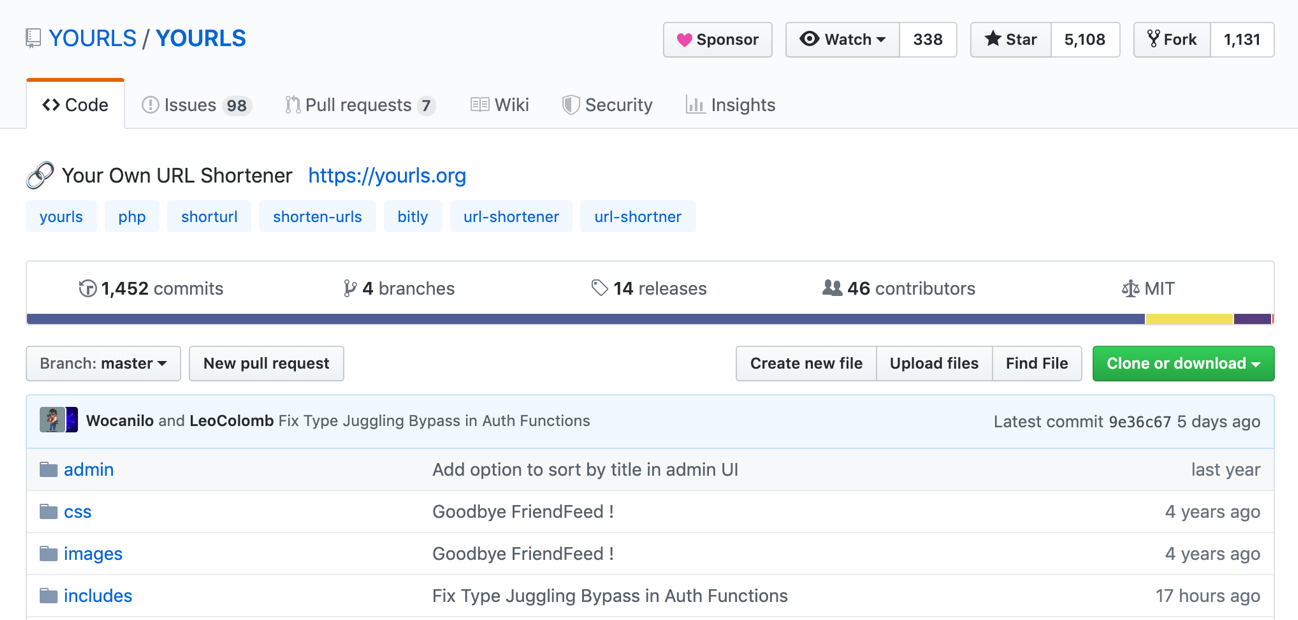
Task: Click the scale icon beside MIT license
Action: (1130, 289)
